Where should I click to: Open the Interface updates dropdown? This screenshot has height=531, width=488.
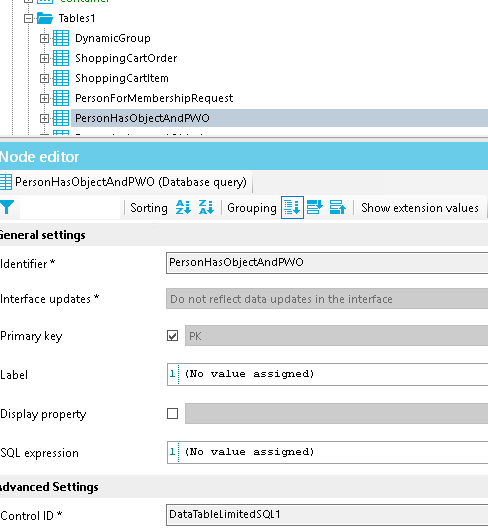pyautogui.click(x=327, y=299)
